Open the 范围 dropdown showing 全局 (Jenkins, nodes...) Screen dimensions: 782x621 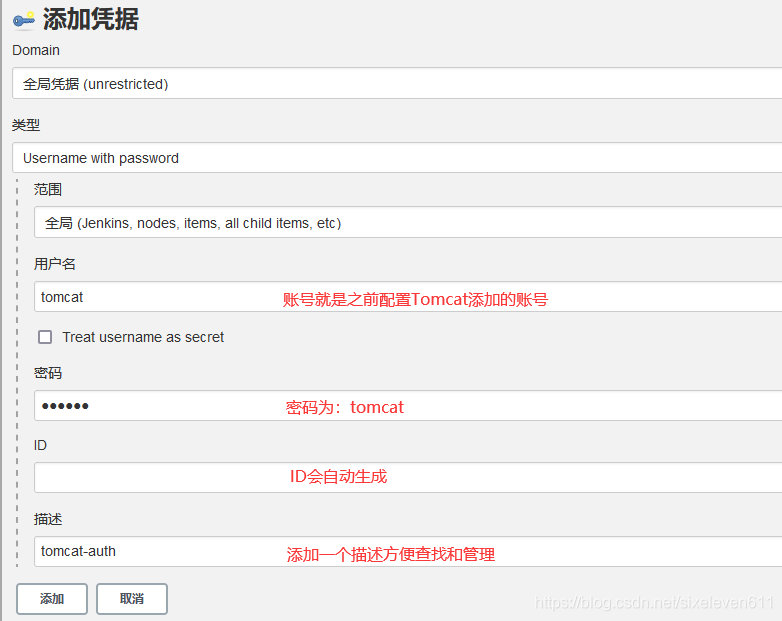click(408, 222)
